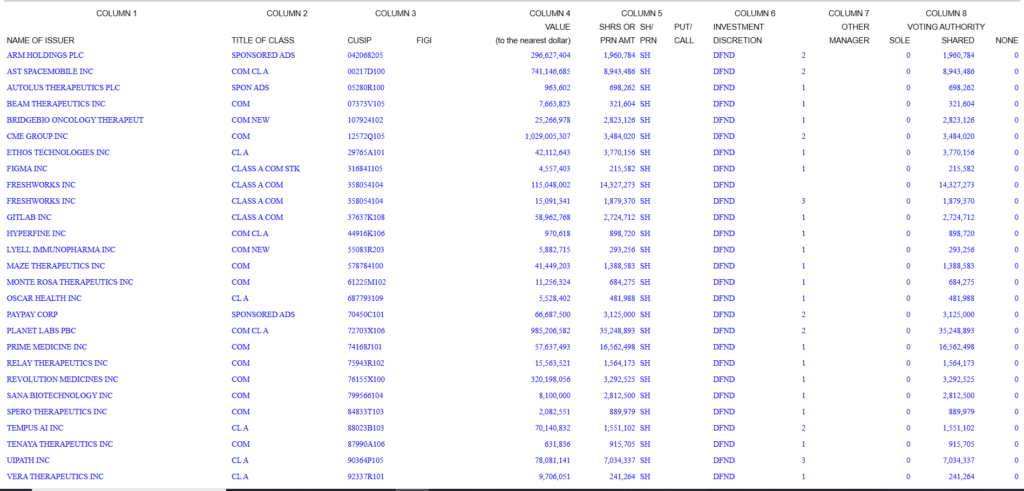1024x491 pixels.
Task: Click value 115,048,002 for Freshworks
Action: [551, 185]
